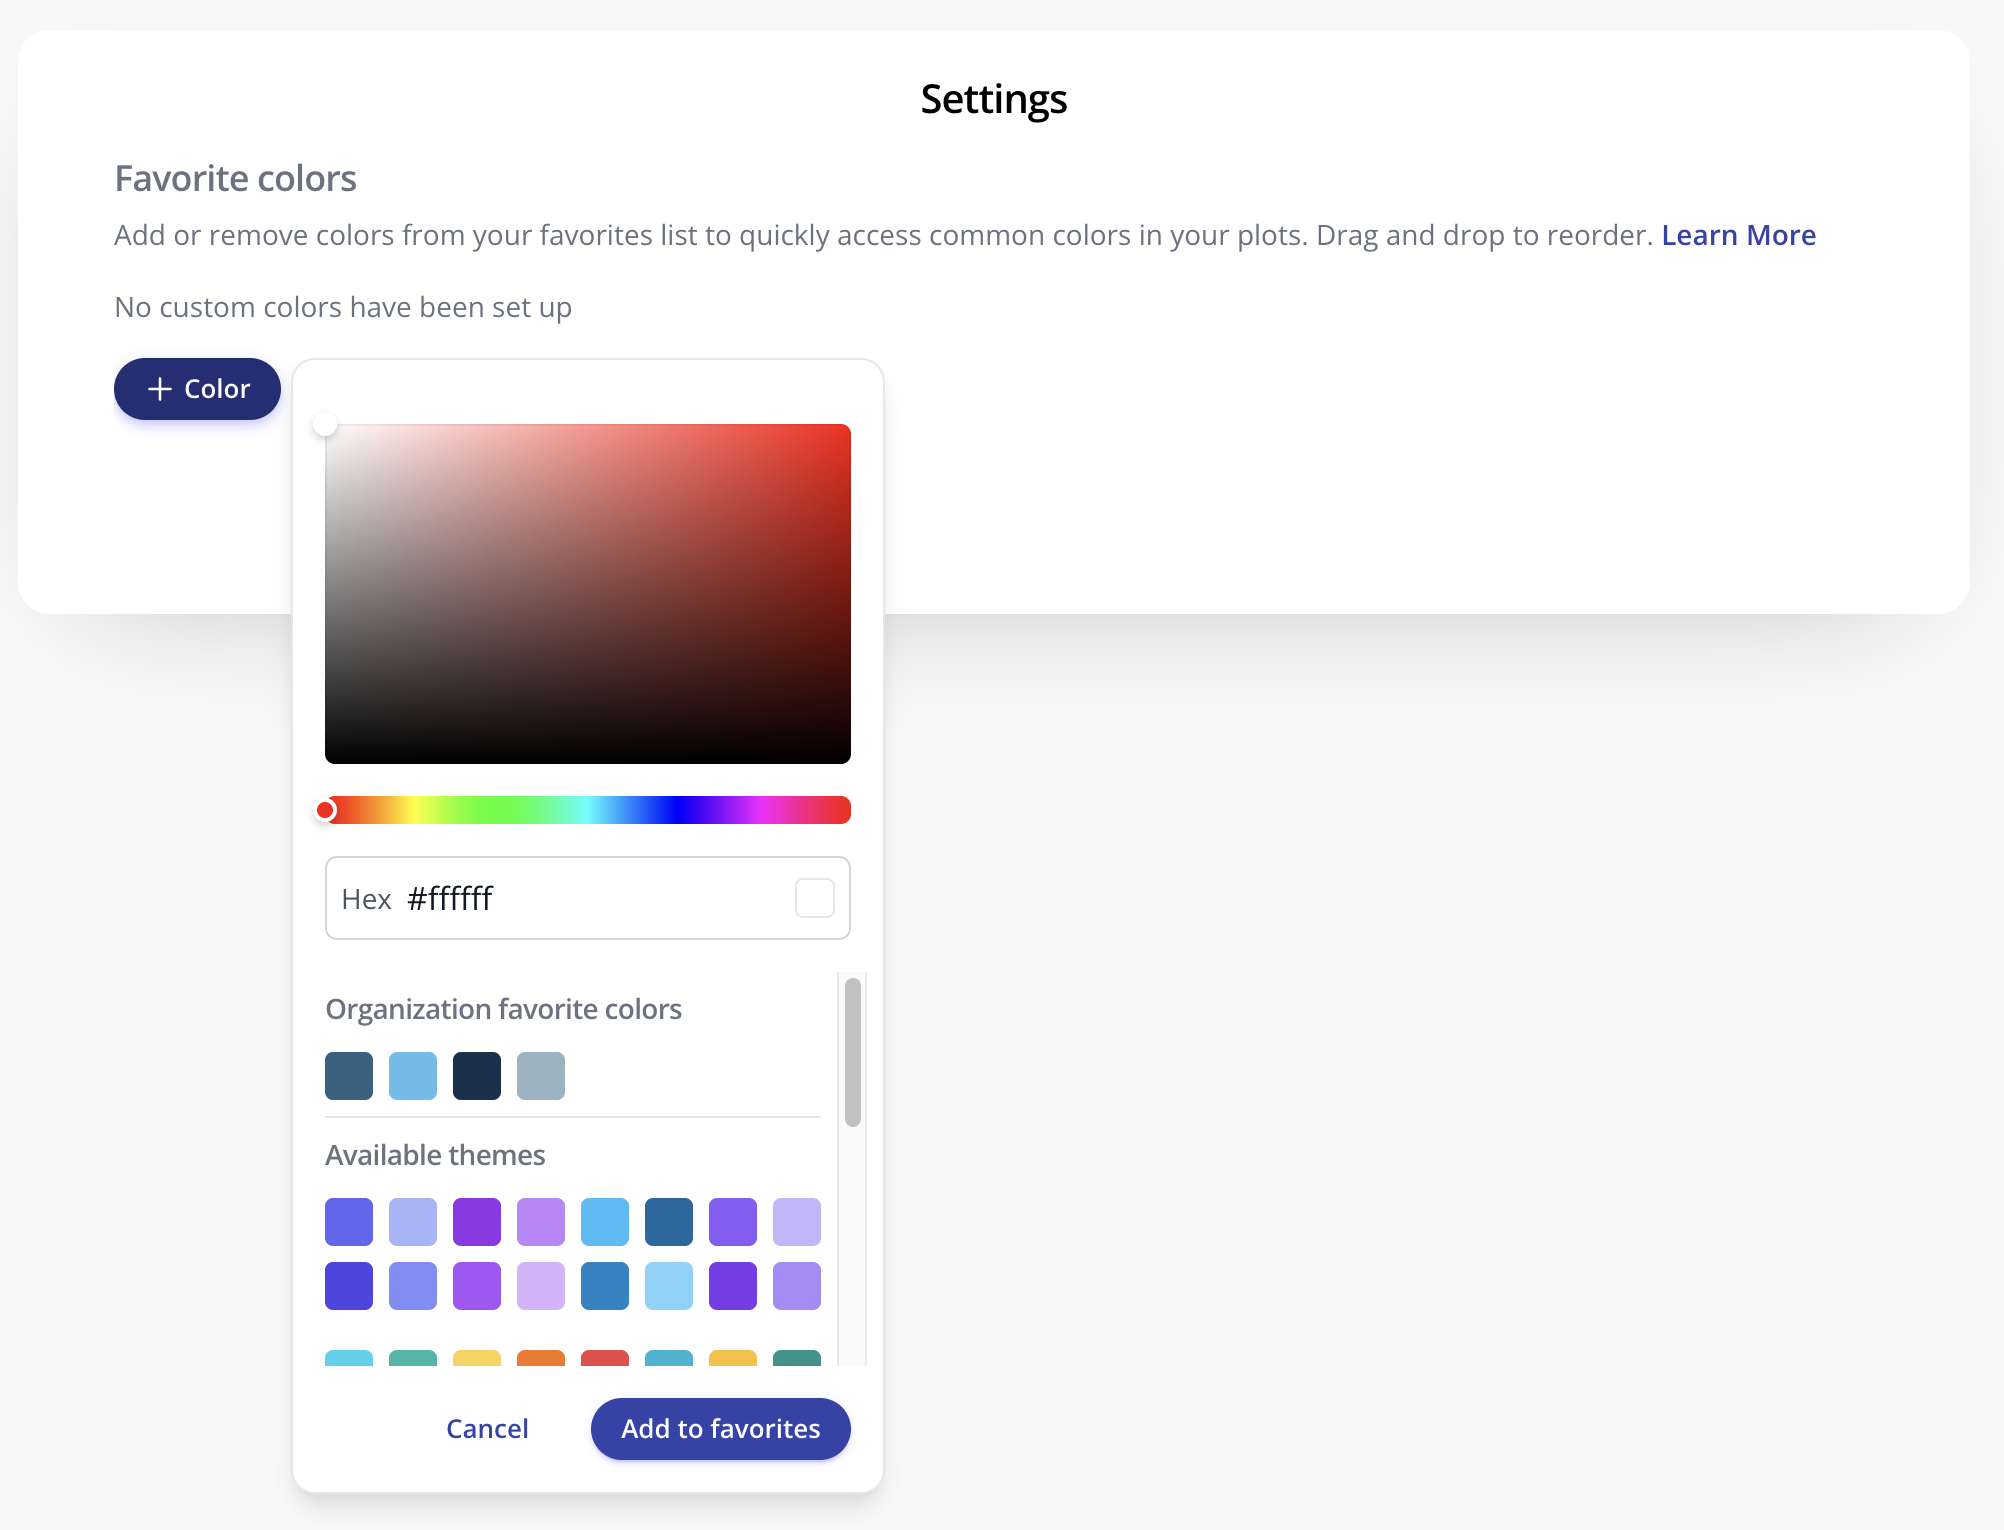Select the gray-blue organization swatch
Image resolution: width=2004 pixels, height=1530 pixels.
(541, 1076)
